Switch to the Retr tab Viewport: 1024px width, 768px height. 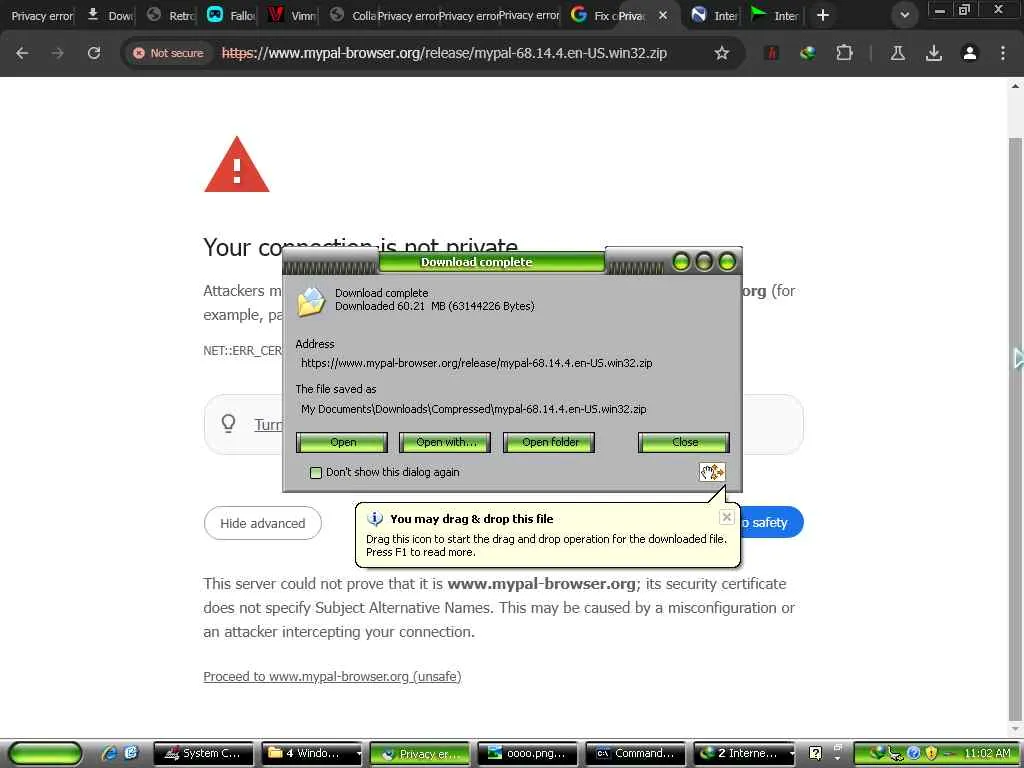170,15
